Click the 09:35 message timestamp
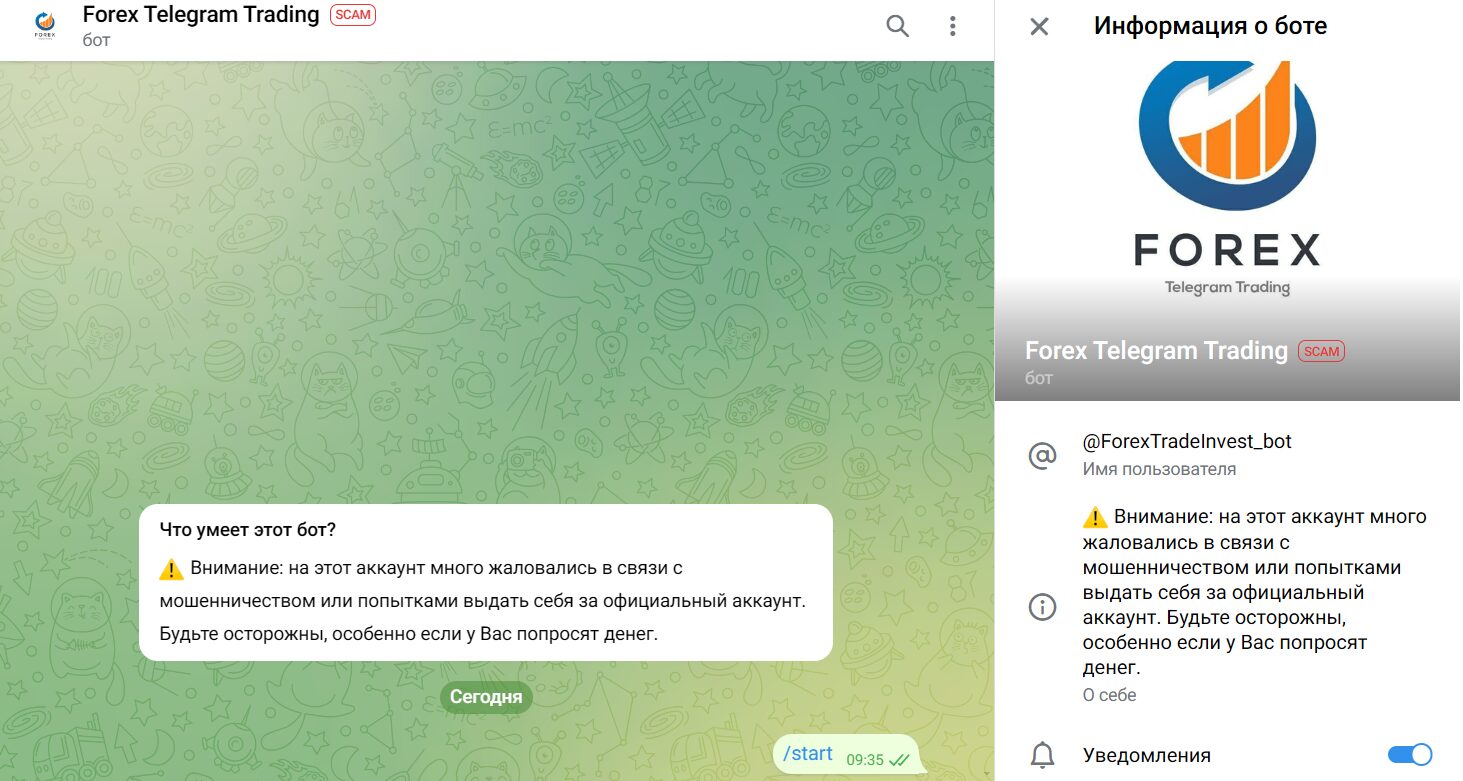The height and width of the screenshot is (781, 1463). tap(865, 760)
